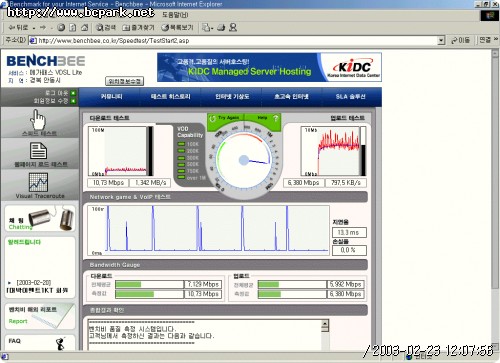Screen dimensions: 500x363
Task: Open the Mail toolbar icon
Action: (206, 28)
